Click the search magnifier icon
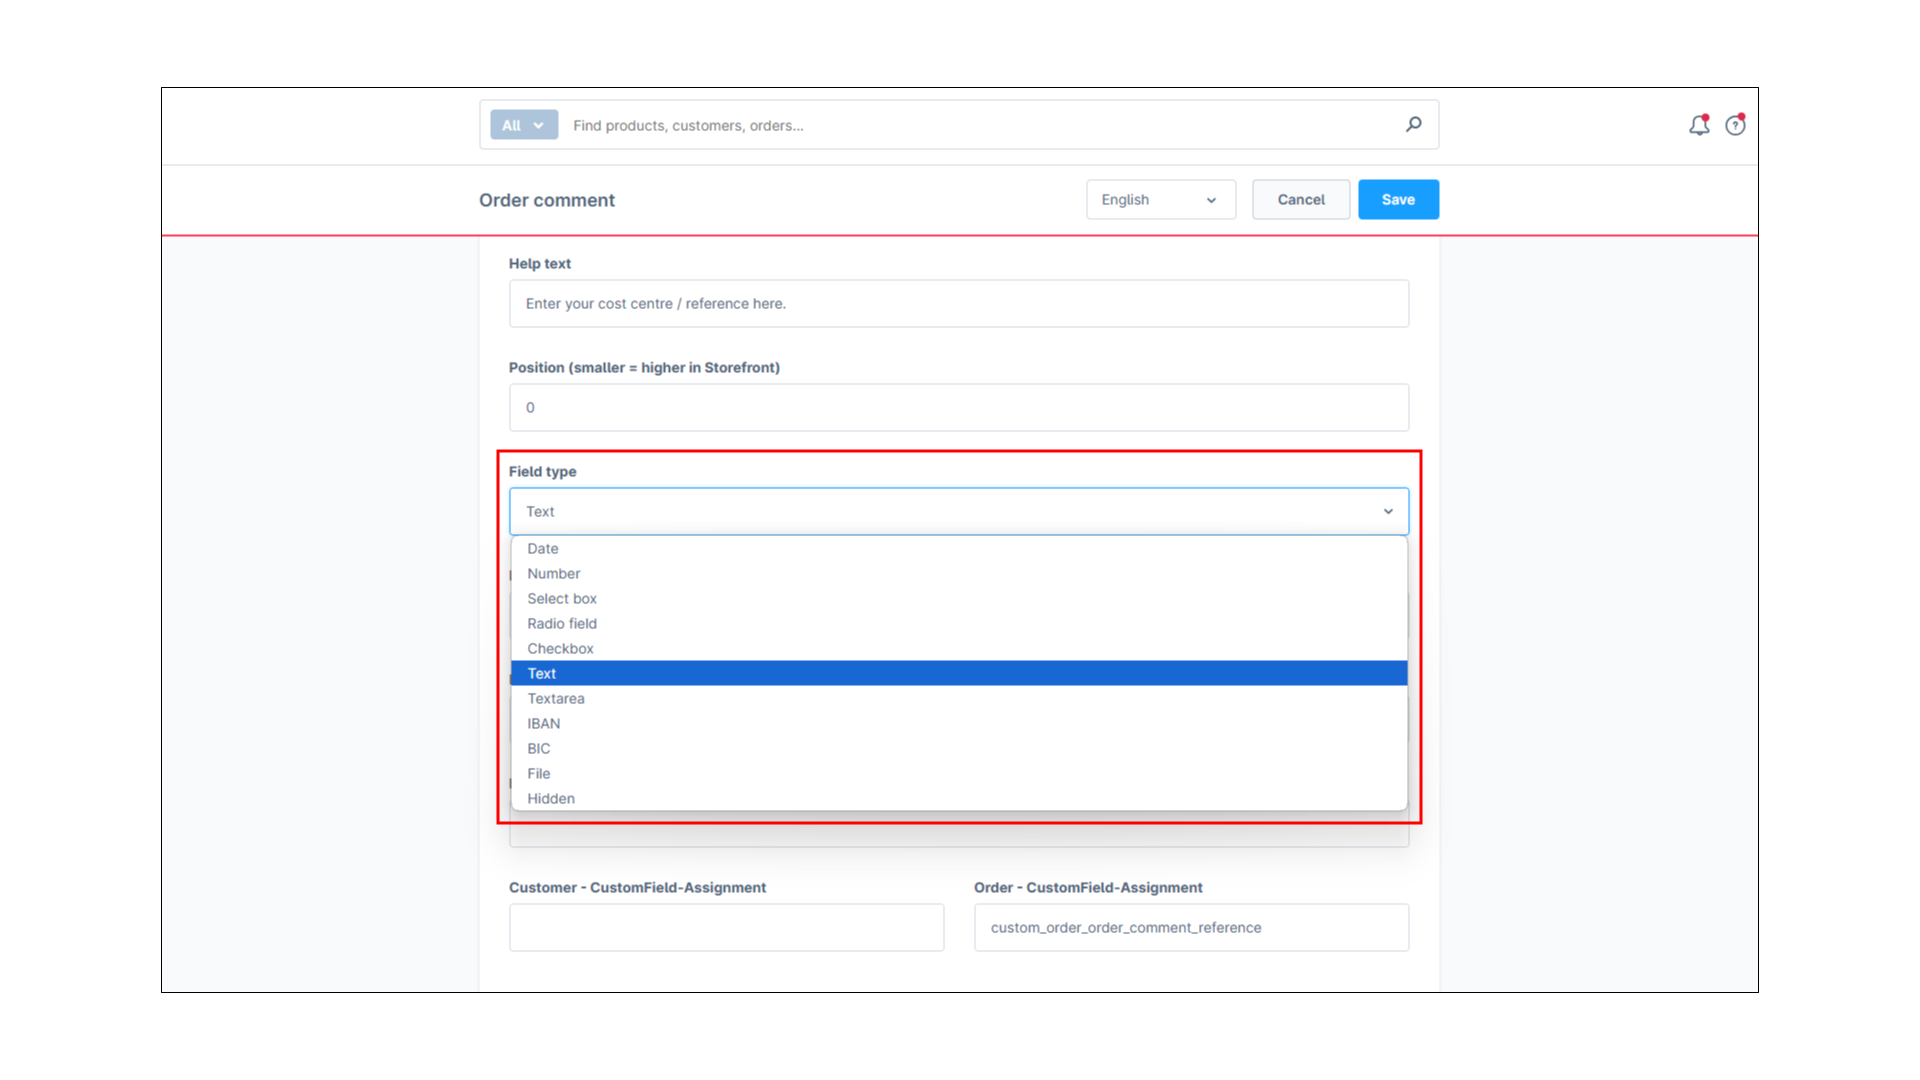This screenshot has width=1920, height=1080. click(1413, 125)
